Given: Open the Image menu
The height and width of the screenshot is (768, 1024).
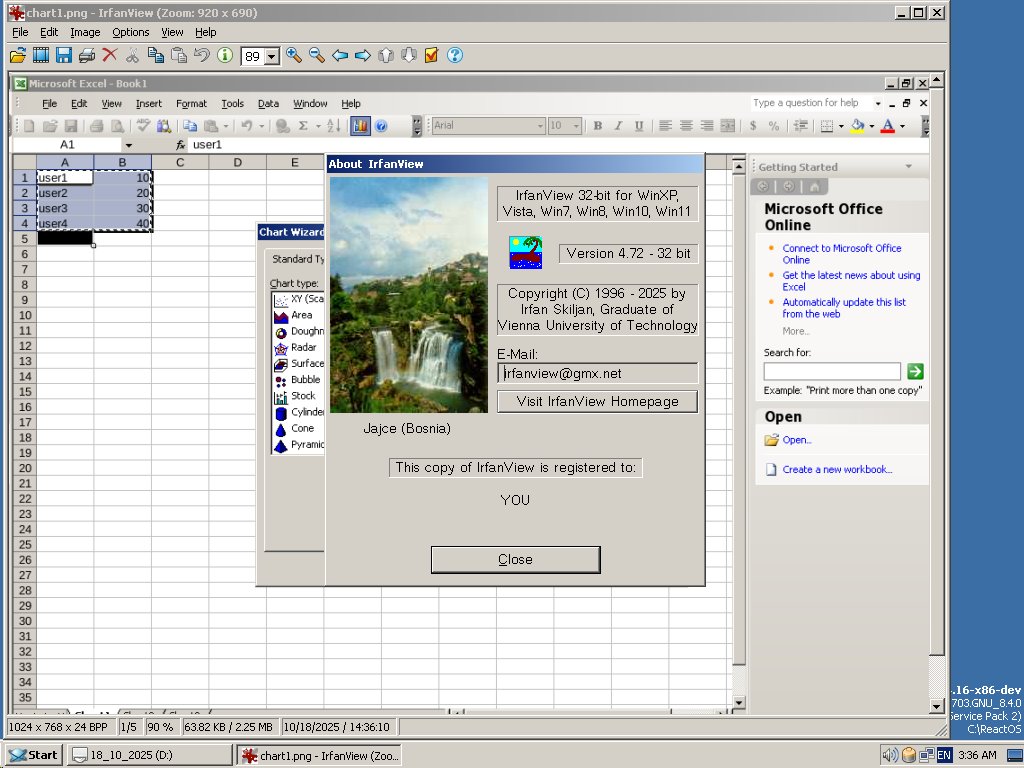Looking at the screenshot, I should [85, 32].
